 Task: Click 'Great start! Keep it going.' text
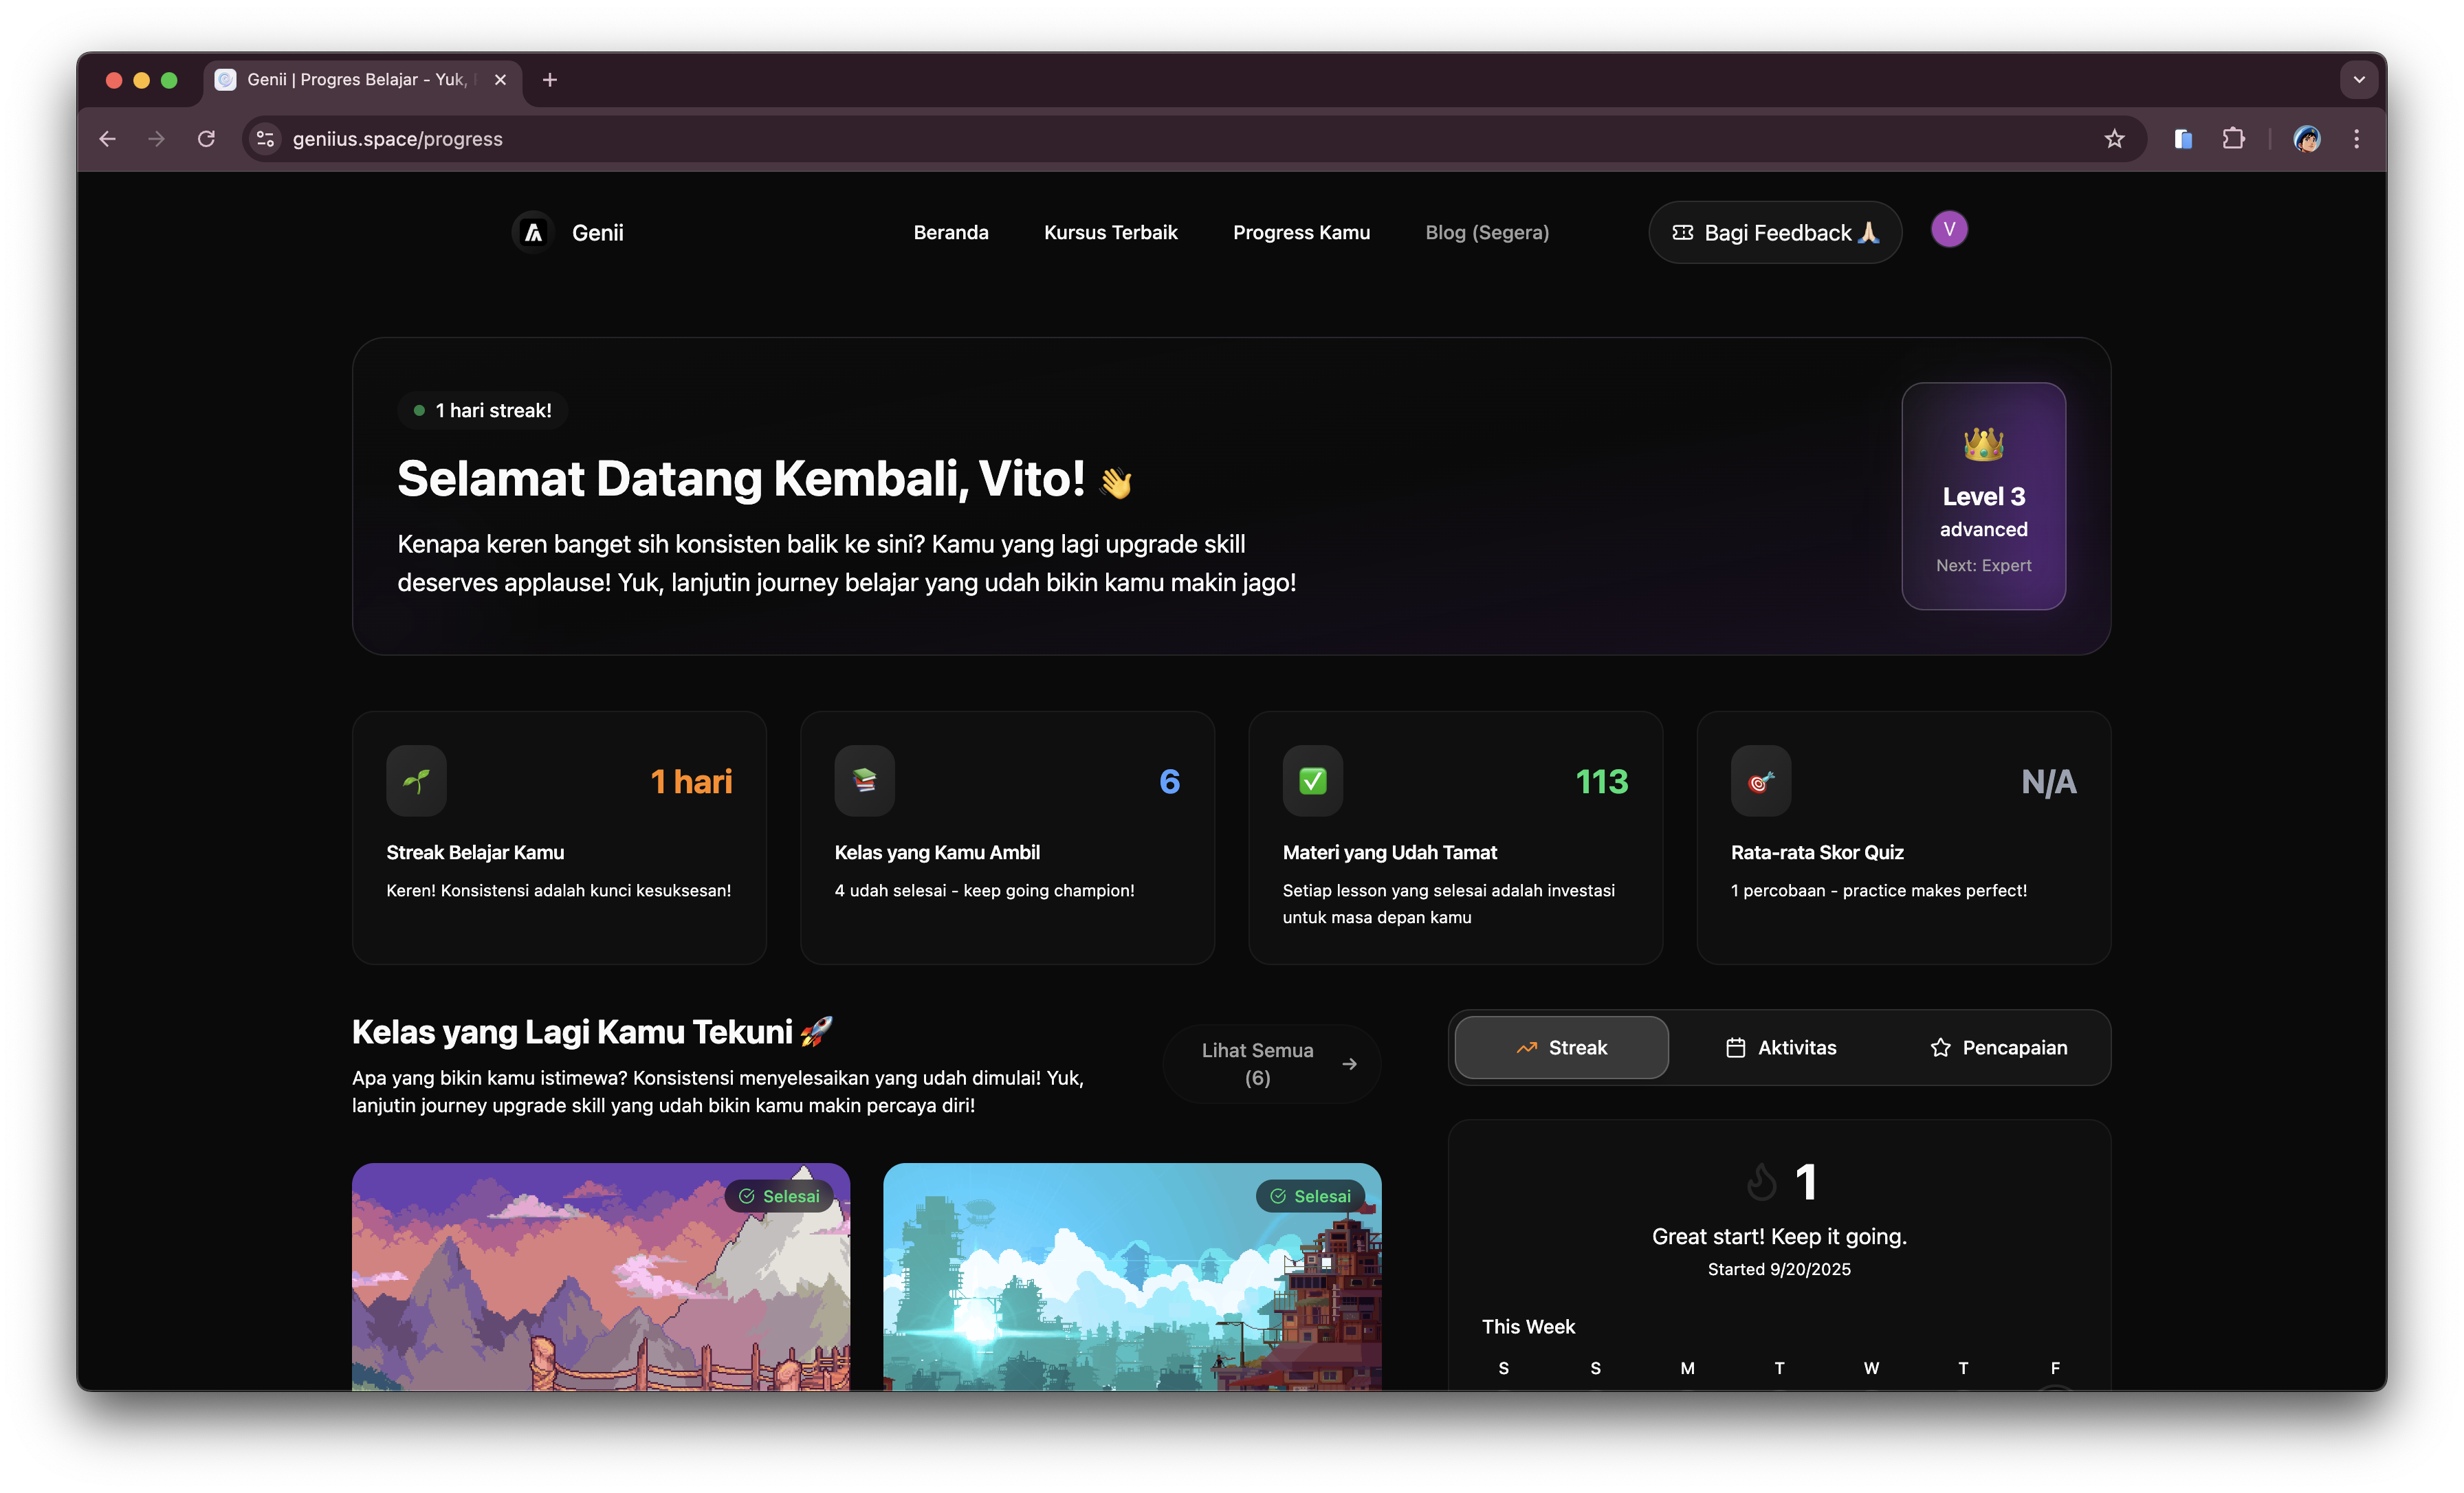pos(1779,1236)
